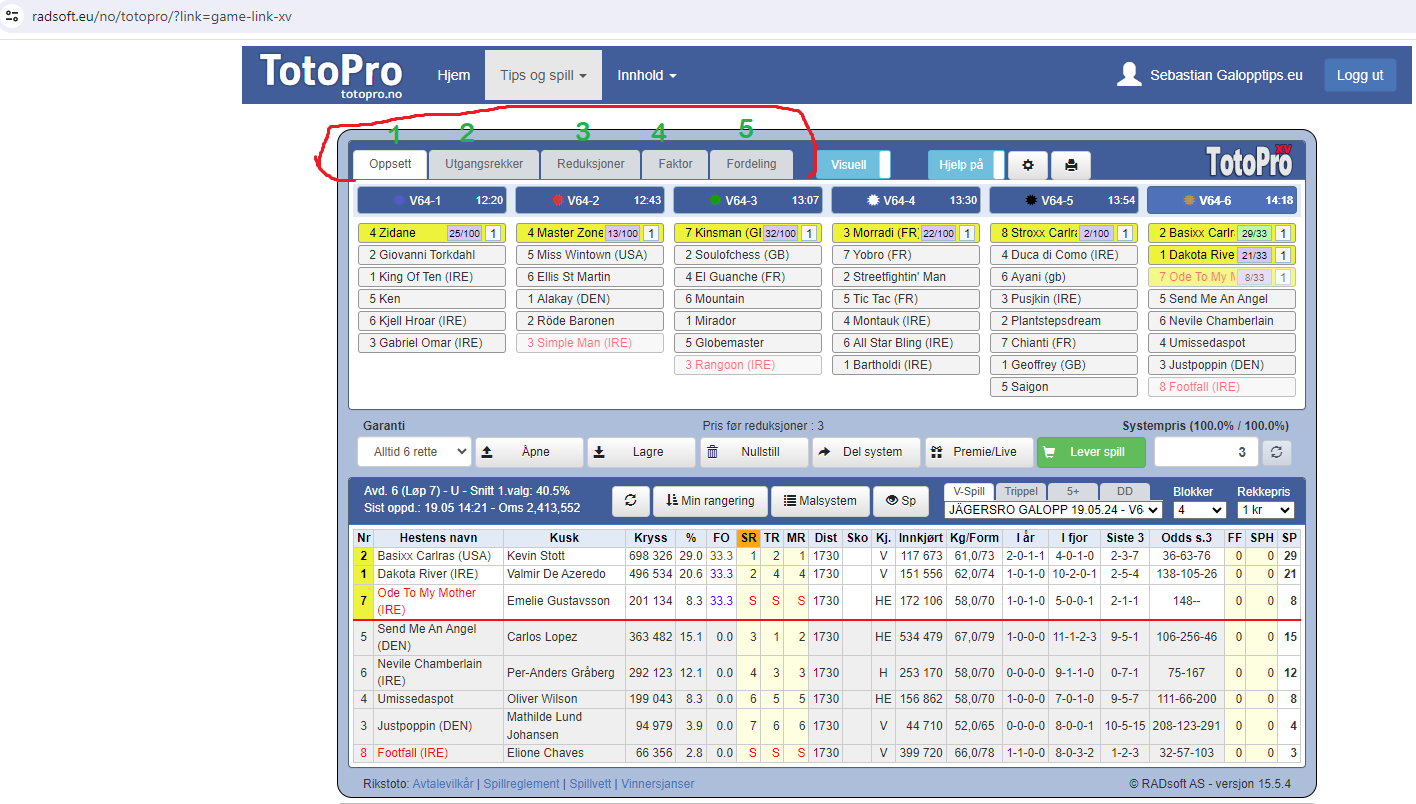Click the browser address bar URL
1416x804 pixels.
[162, 18]
